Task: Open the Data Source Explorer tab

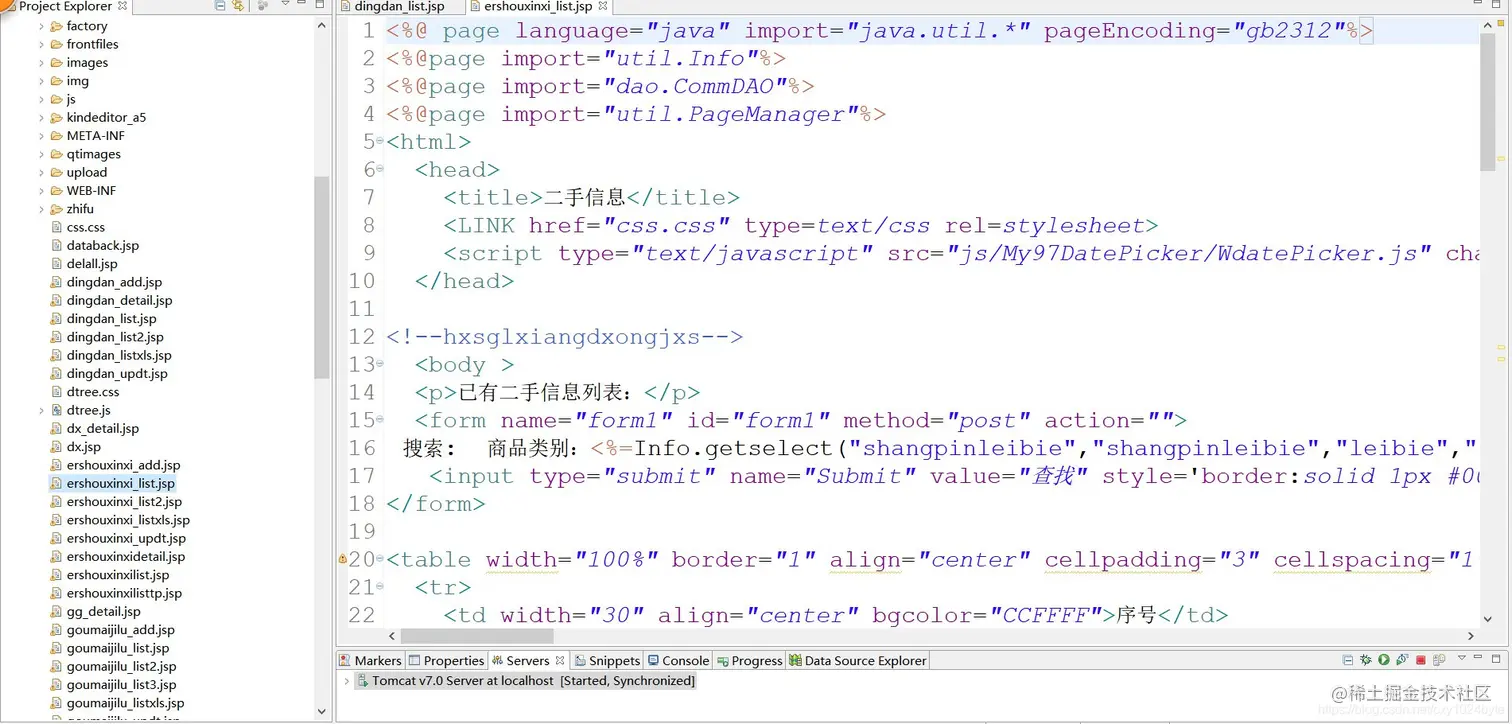Action: pos(858,660)
